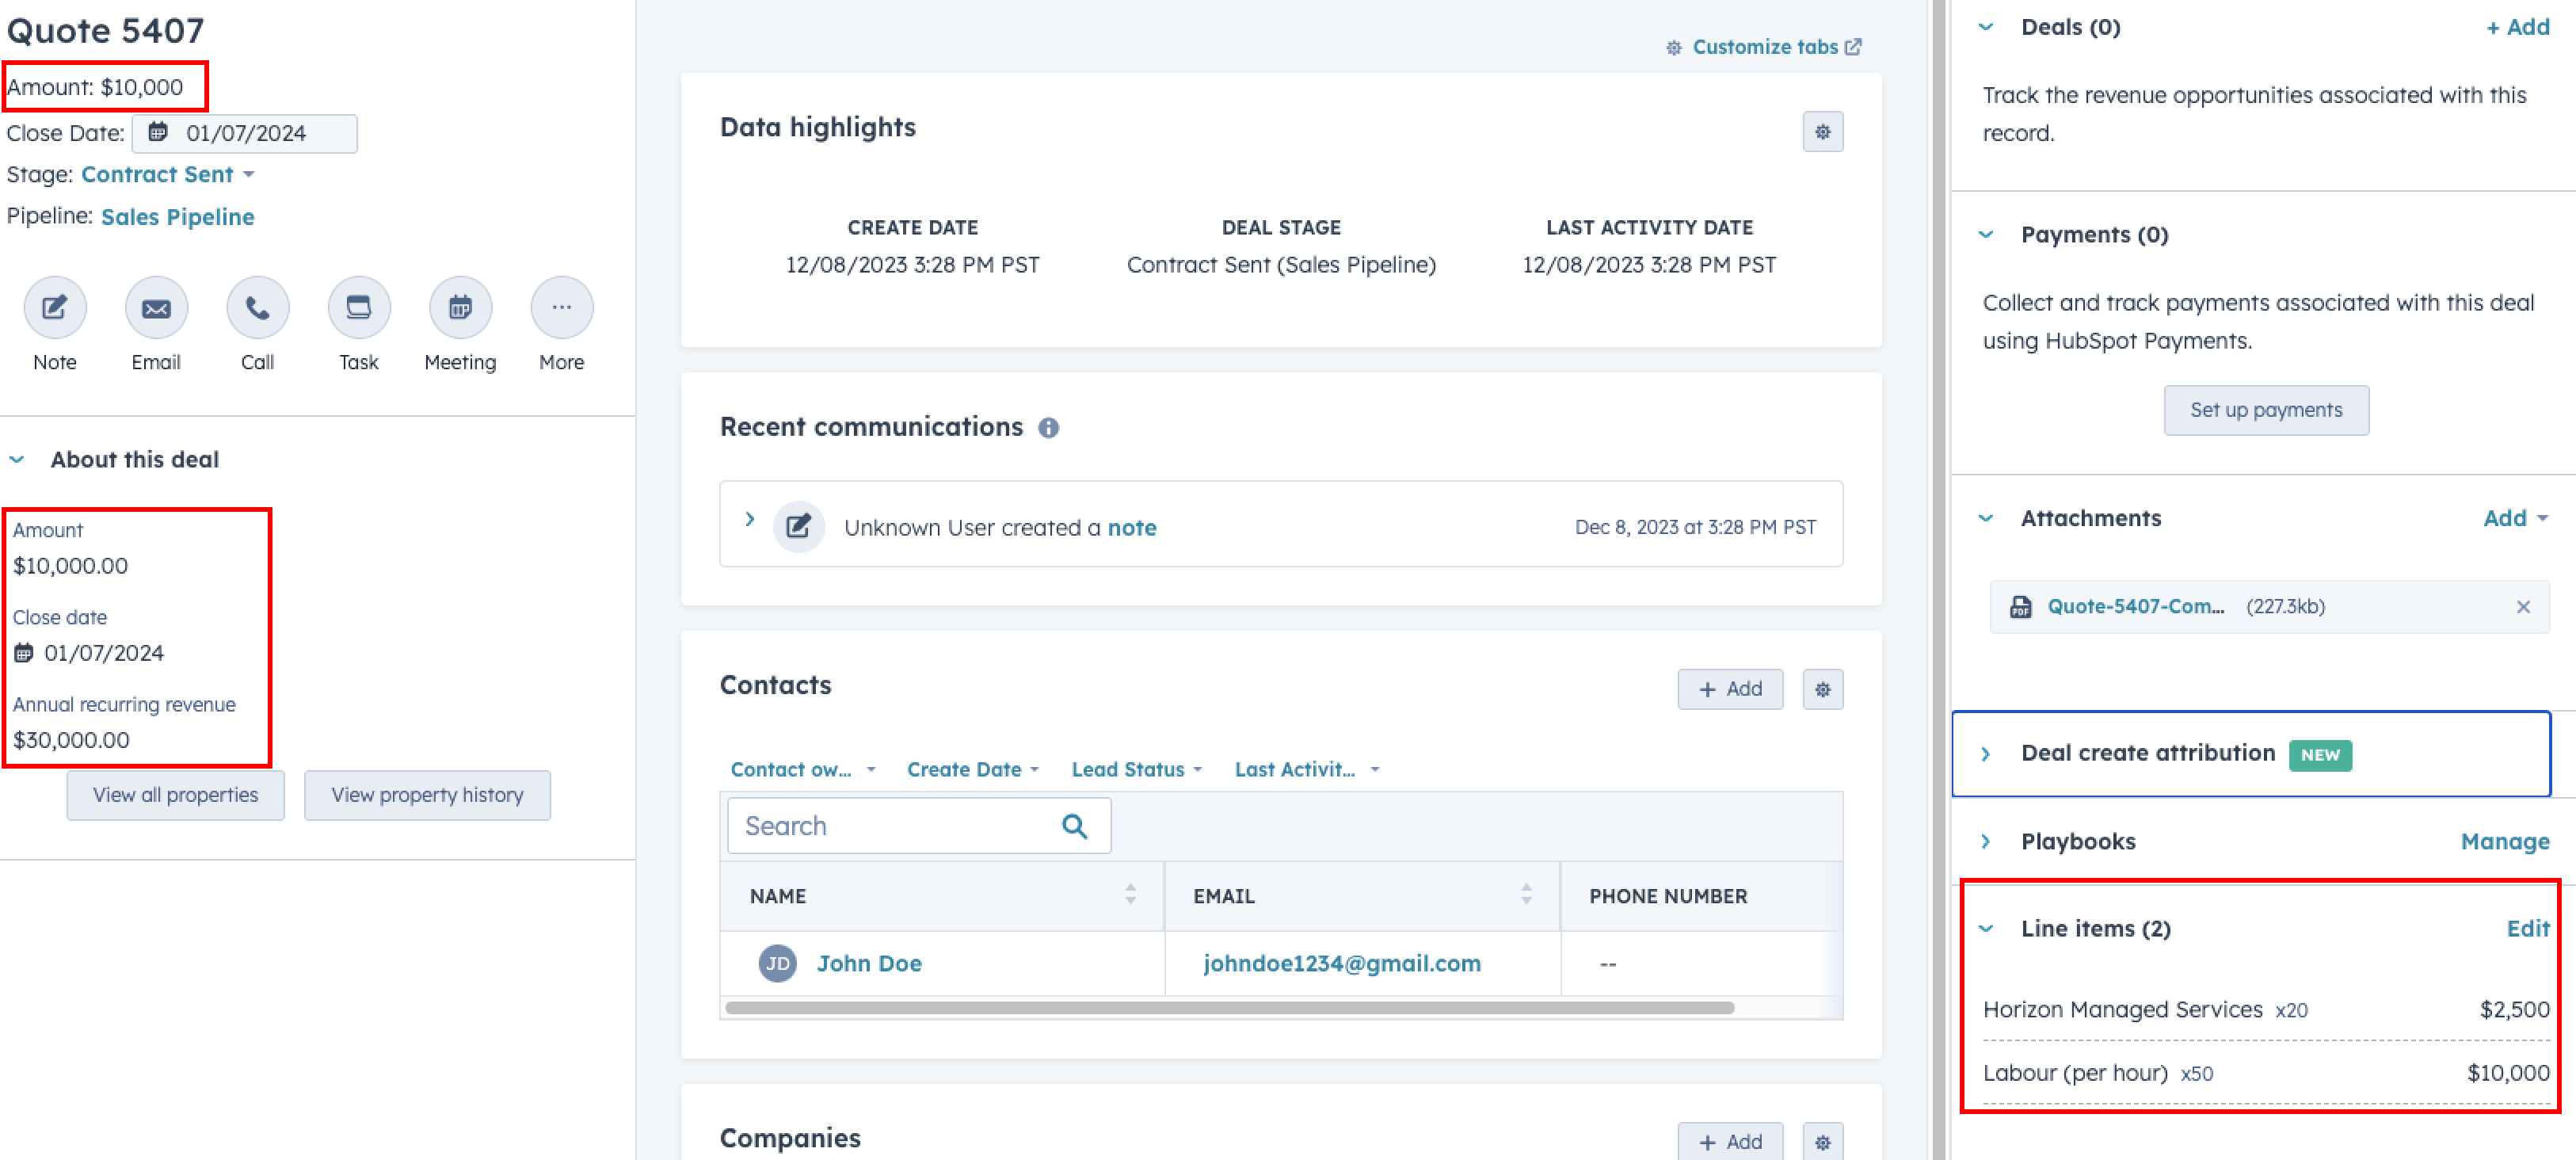
Task: Open Contacts card settings gear
Action: (1822, 689)
